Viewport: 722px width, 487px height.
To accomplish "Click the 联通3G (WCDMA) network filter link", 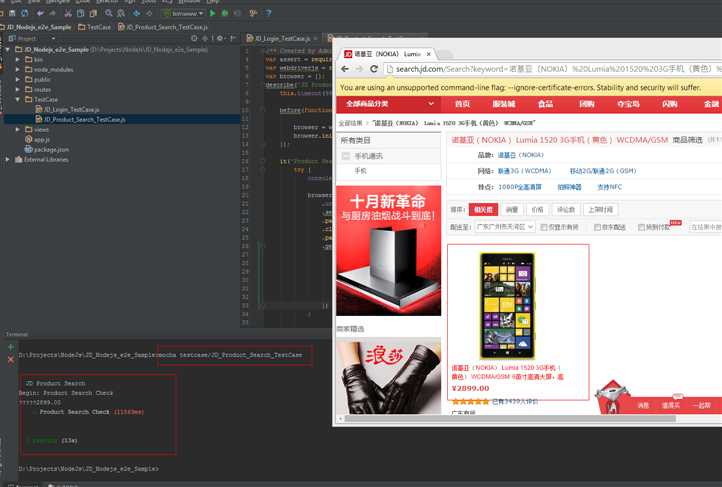I will [x=524, y=171].
